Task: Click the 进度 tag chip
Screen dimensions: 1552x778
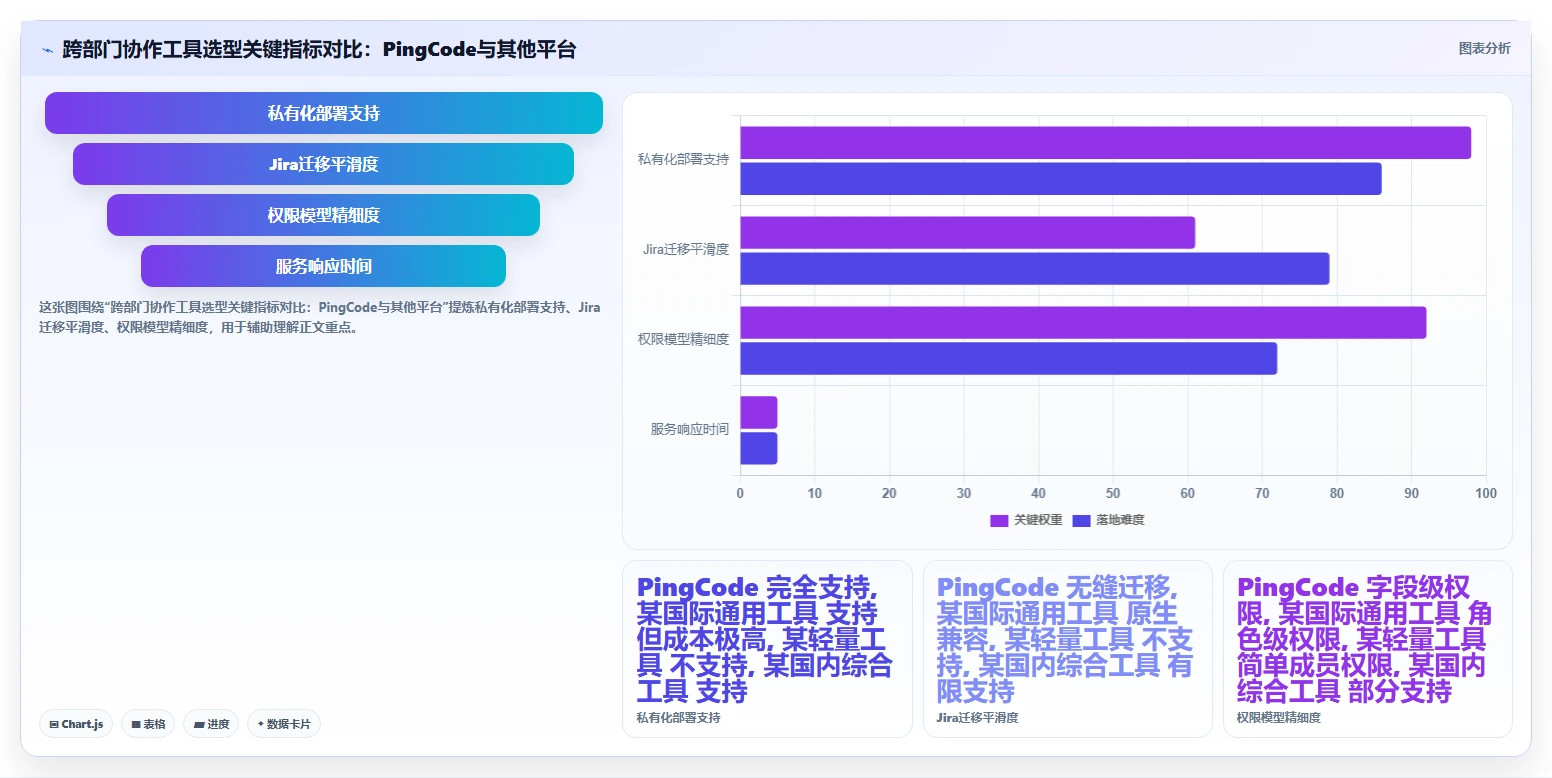Action: [x=211, y=724]
